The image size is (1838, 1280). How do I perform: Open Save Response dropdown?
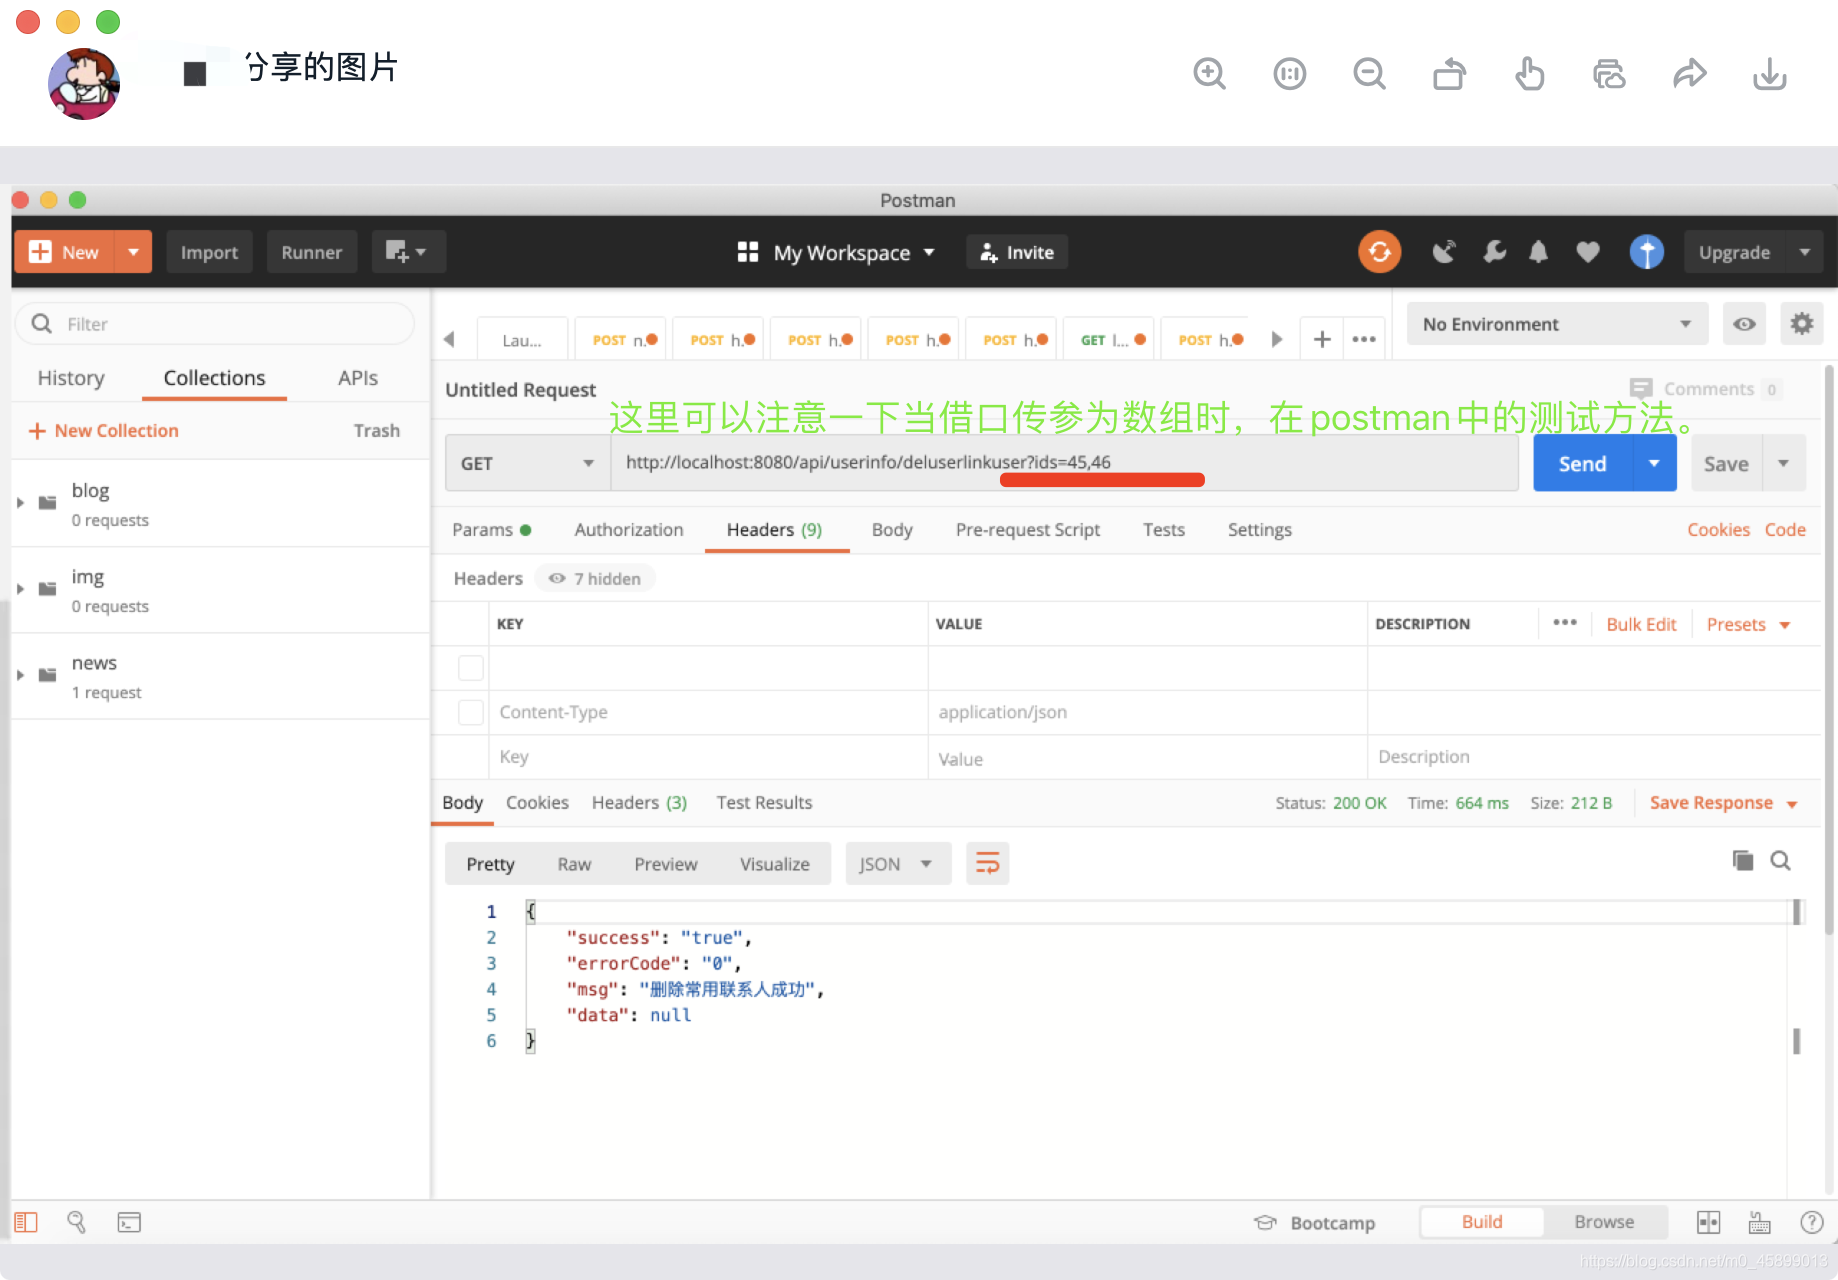(1724, 803)
